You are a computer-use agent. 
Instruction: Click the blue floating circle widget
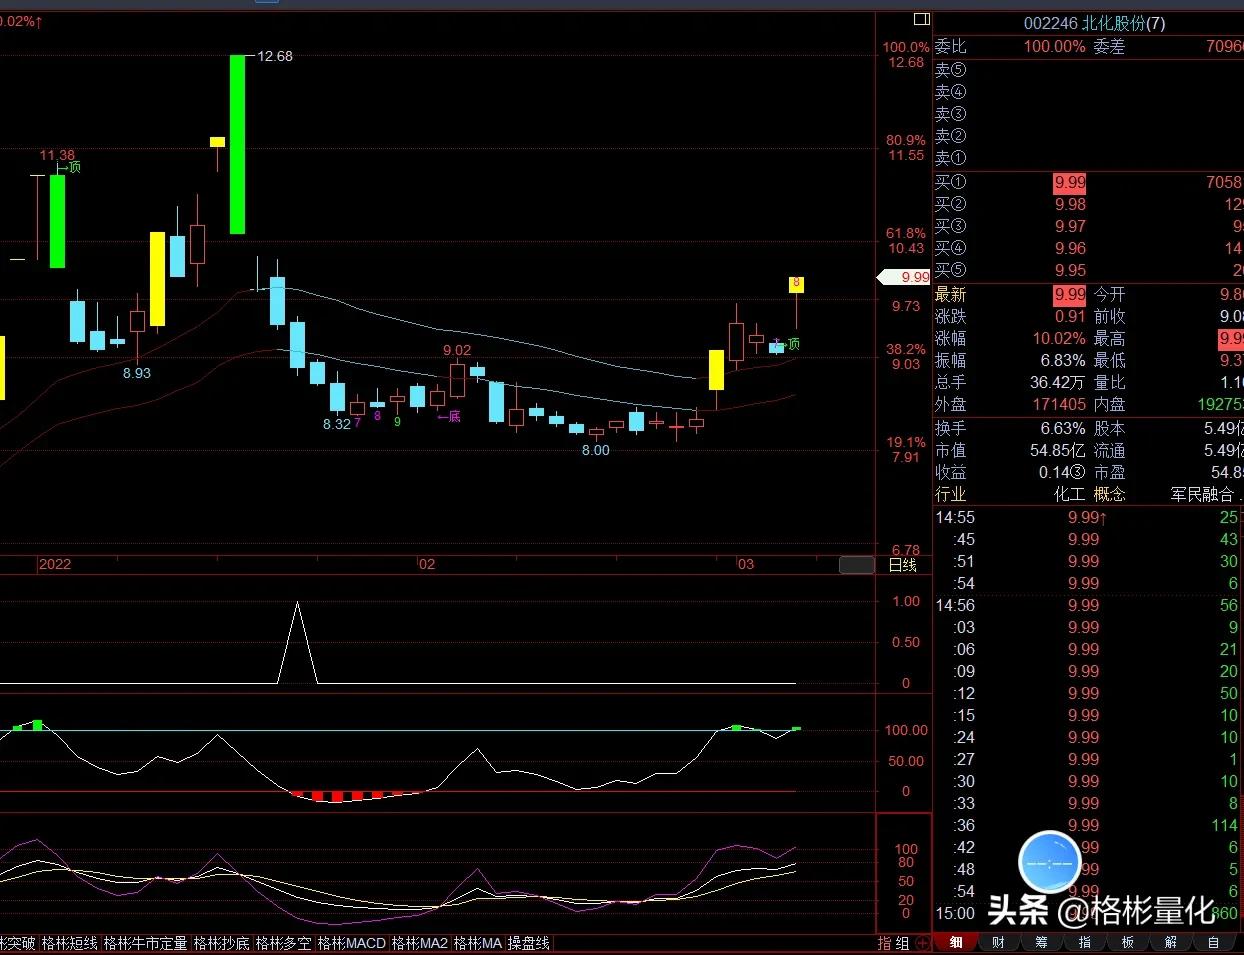click(1049, 862)
